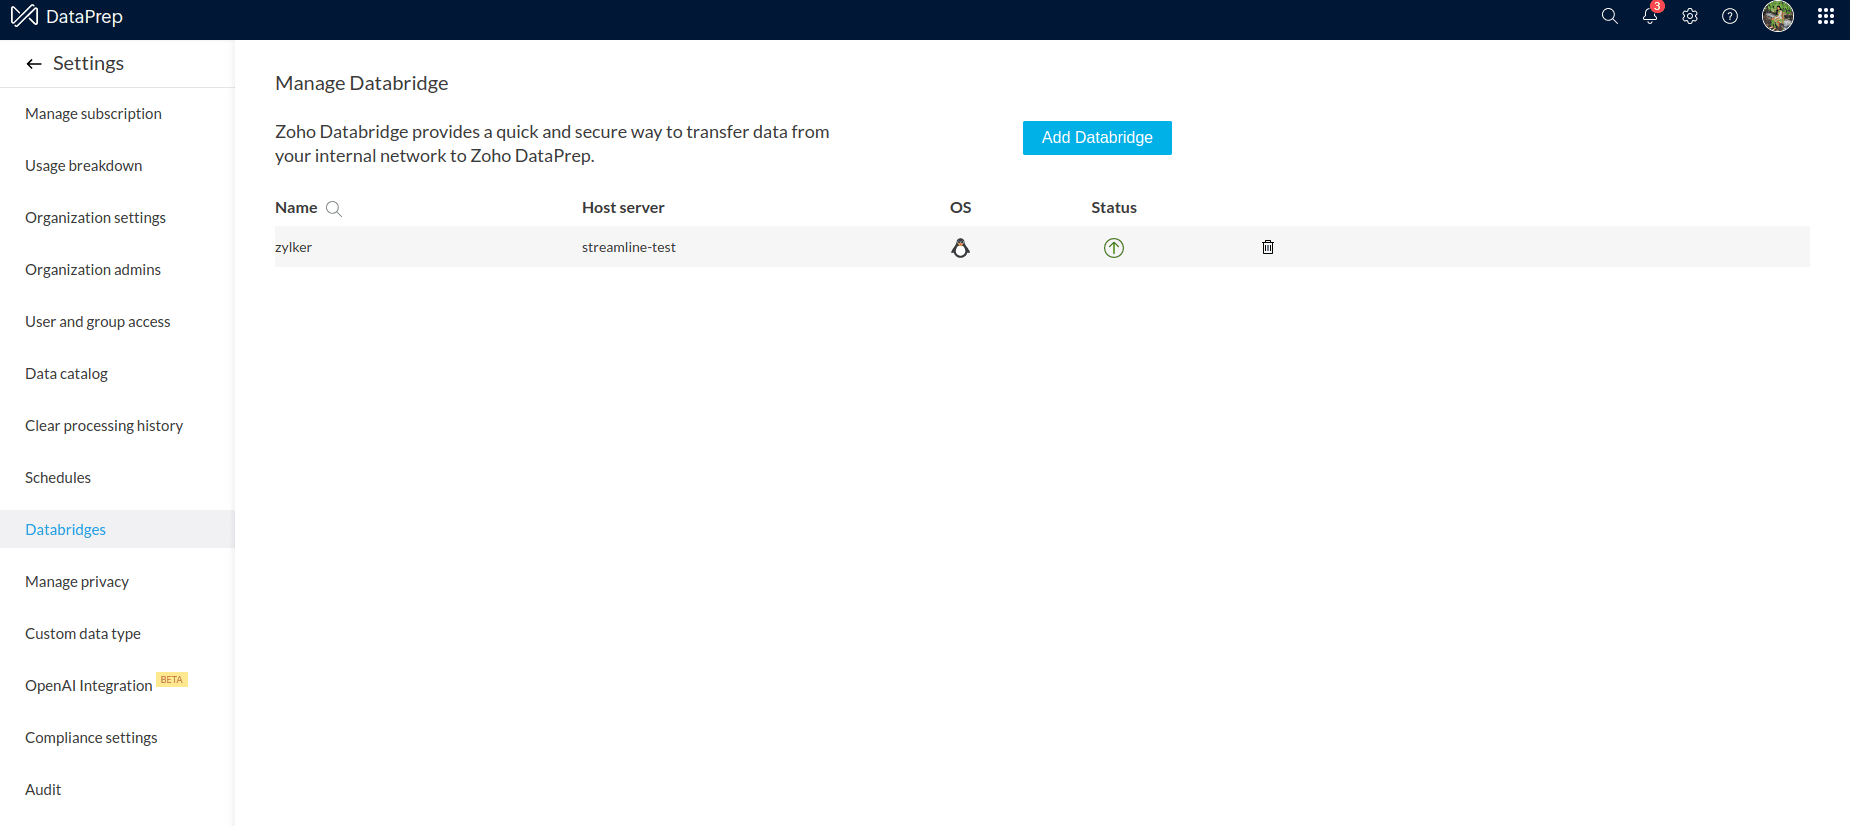Click the DataPrep product name
The height and width of the screenshot is (826, 1850).
(84, 17)
